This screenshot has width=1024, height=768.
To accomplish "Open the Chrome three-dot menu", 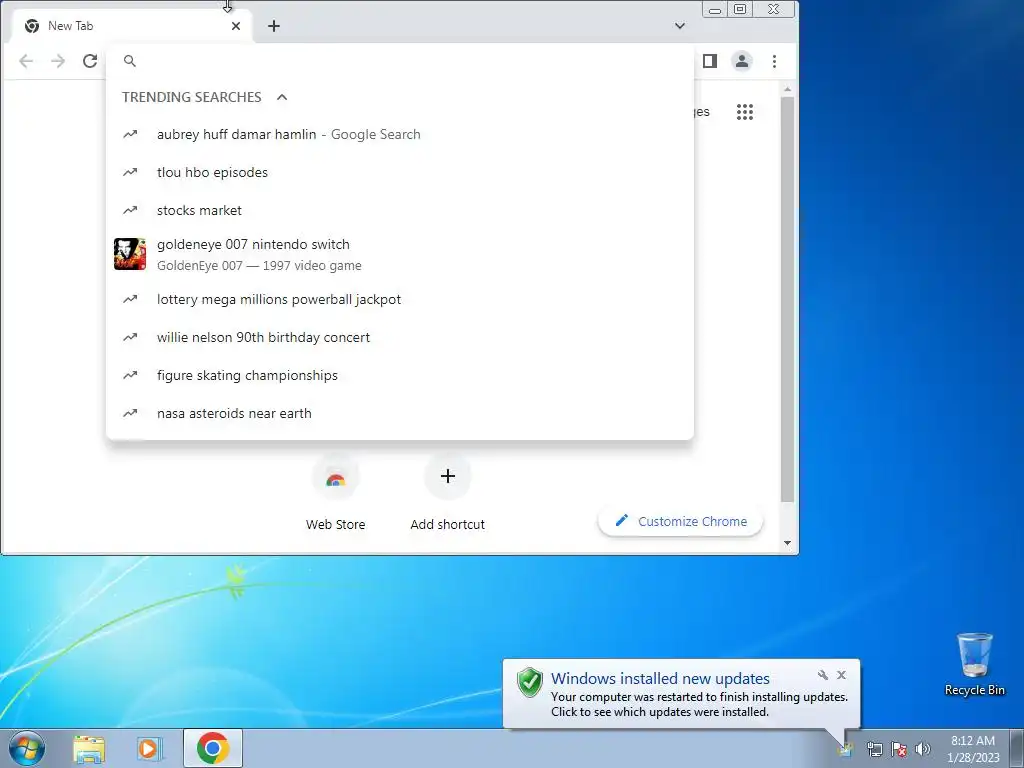I will (775, 61).
